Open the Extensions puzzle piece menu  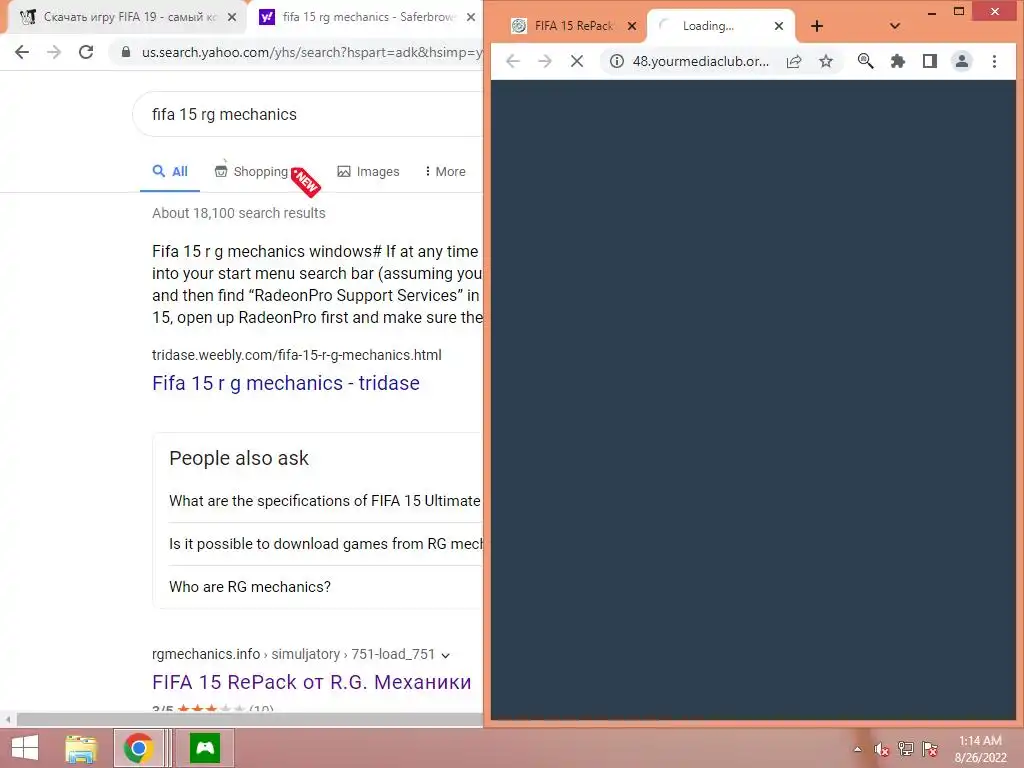tap(898, 61)
